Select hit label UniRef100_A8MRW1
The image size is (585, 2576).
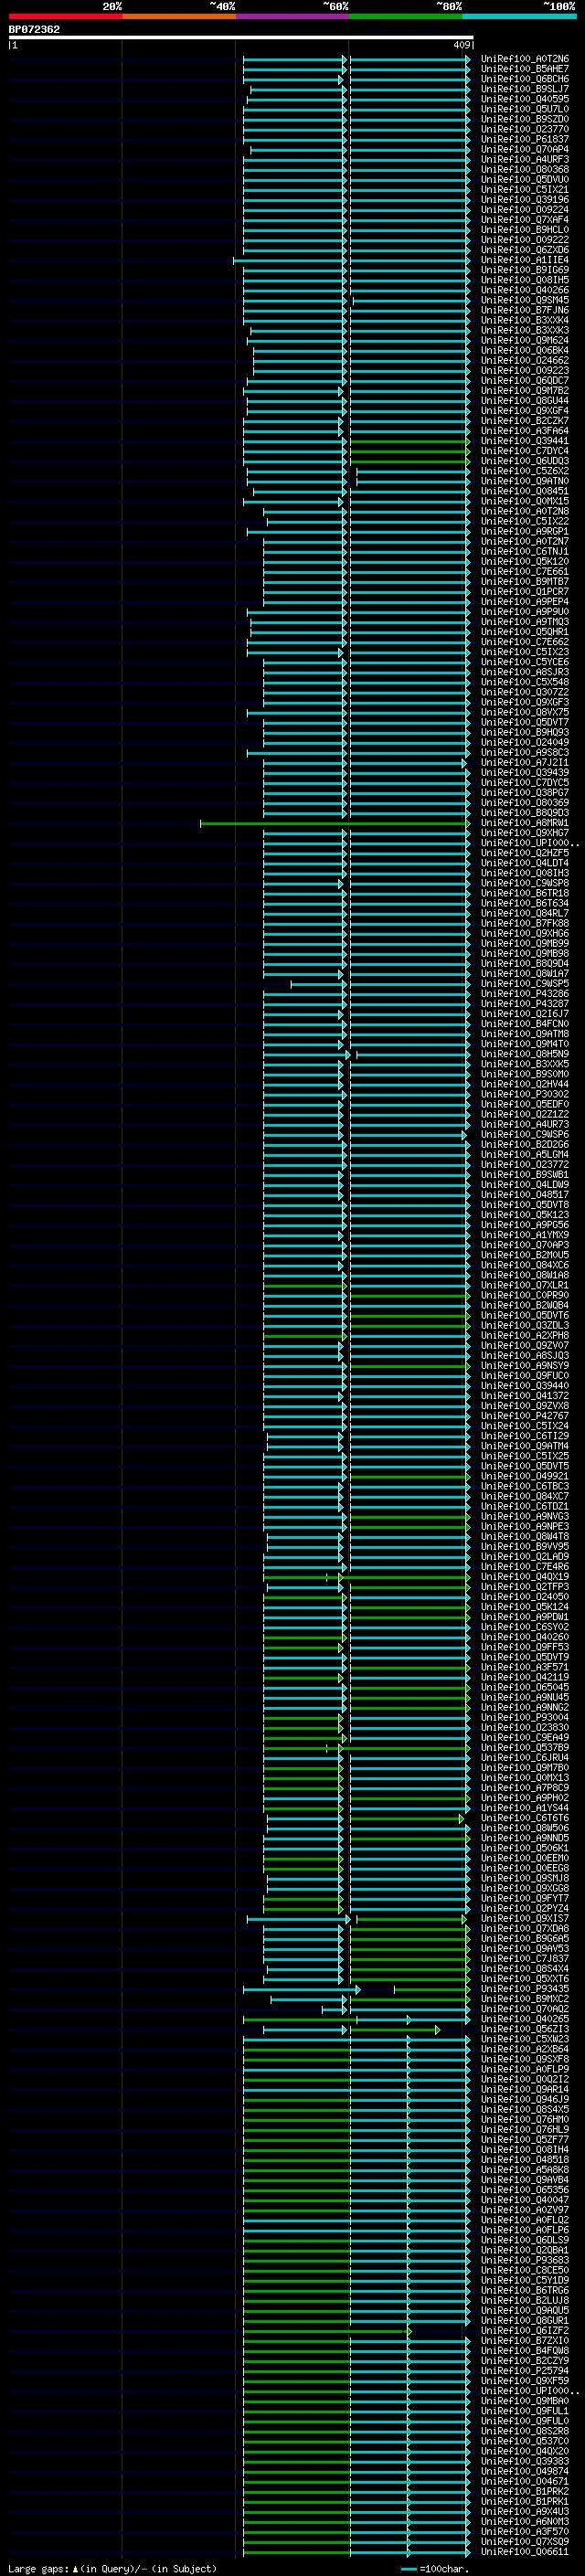(x=525, y=823)
